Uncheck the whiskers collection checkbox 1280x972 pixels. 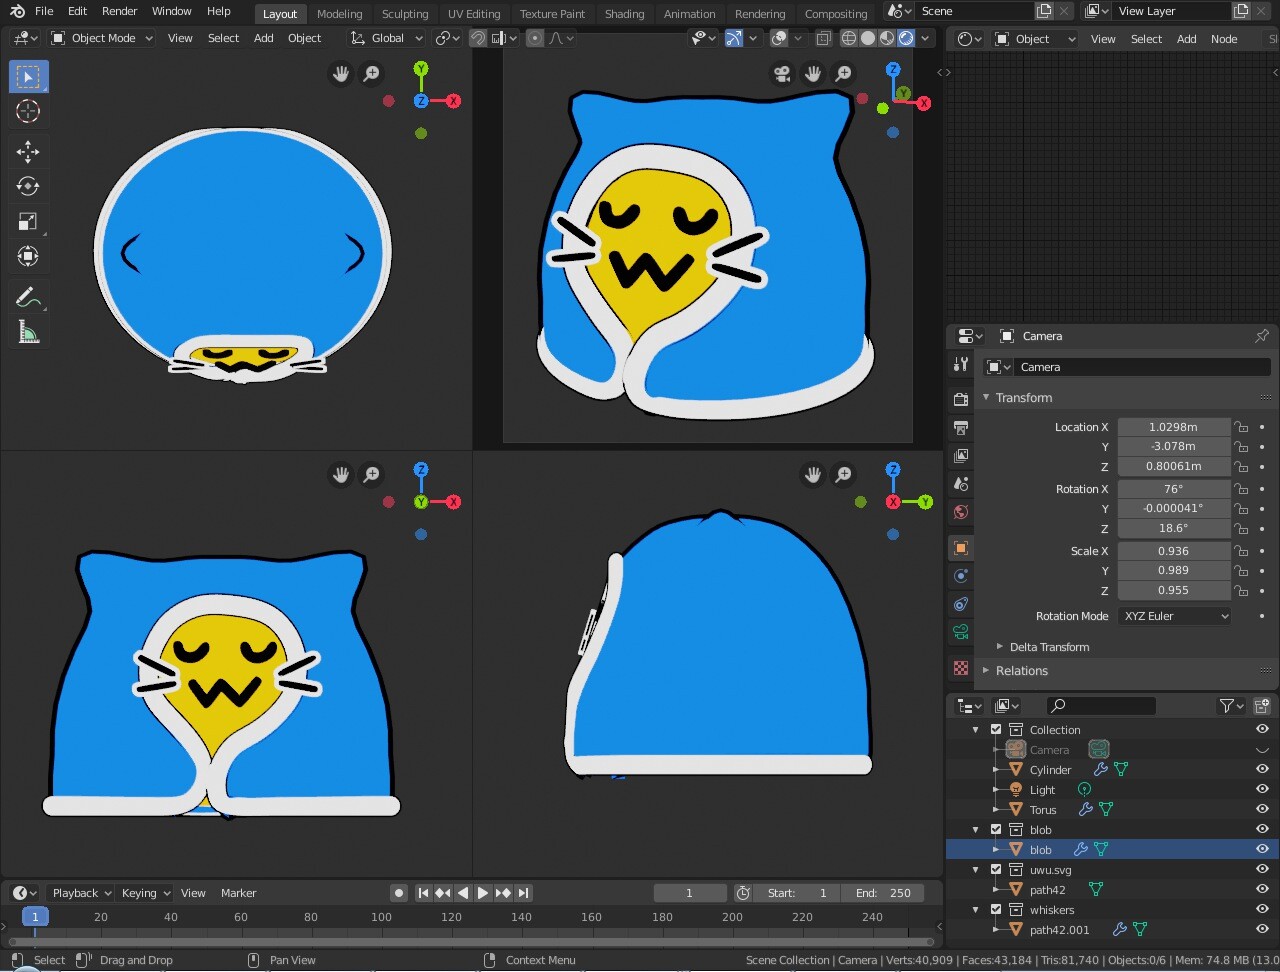[996, 909]
